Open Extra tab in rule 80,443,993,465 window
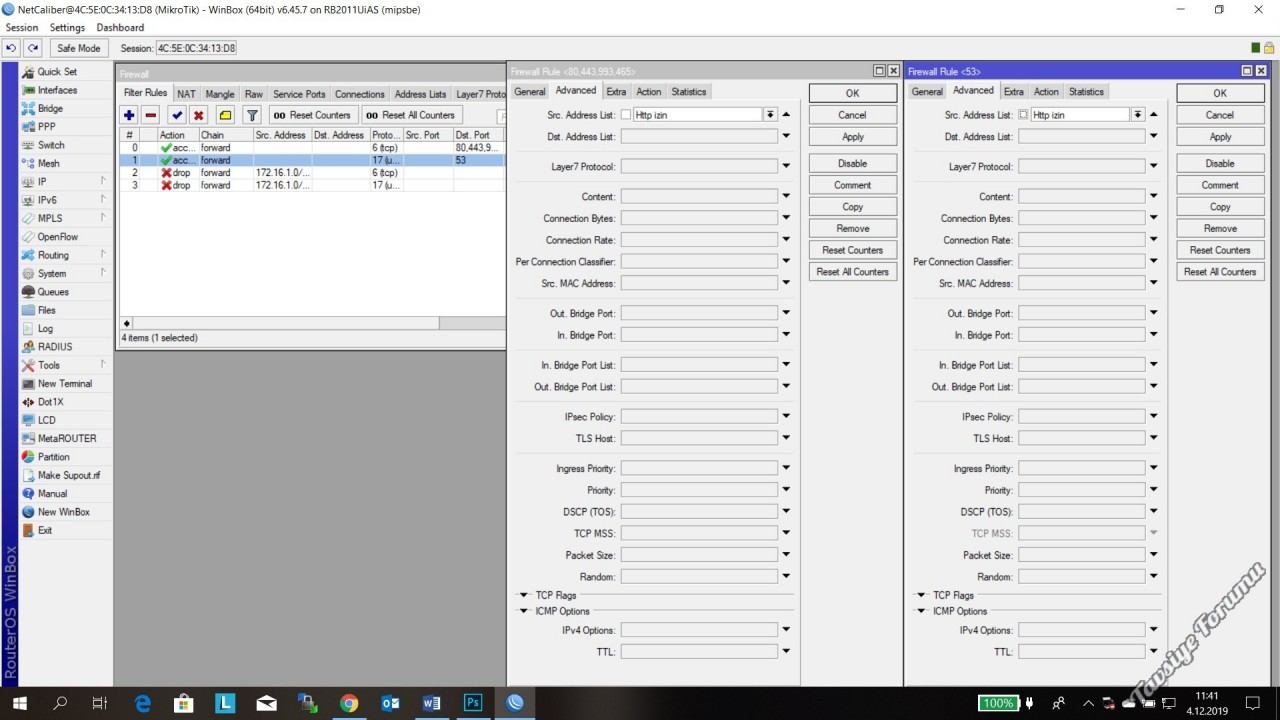Viewport: 1280px width, 720px height. point(616,92)
